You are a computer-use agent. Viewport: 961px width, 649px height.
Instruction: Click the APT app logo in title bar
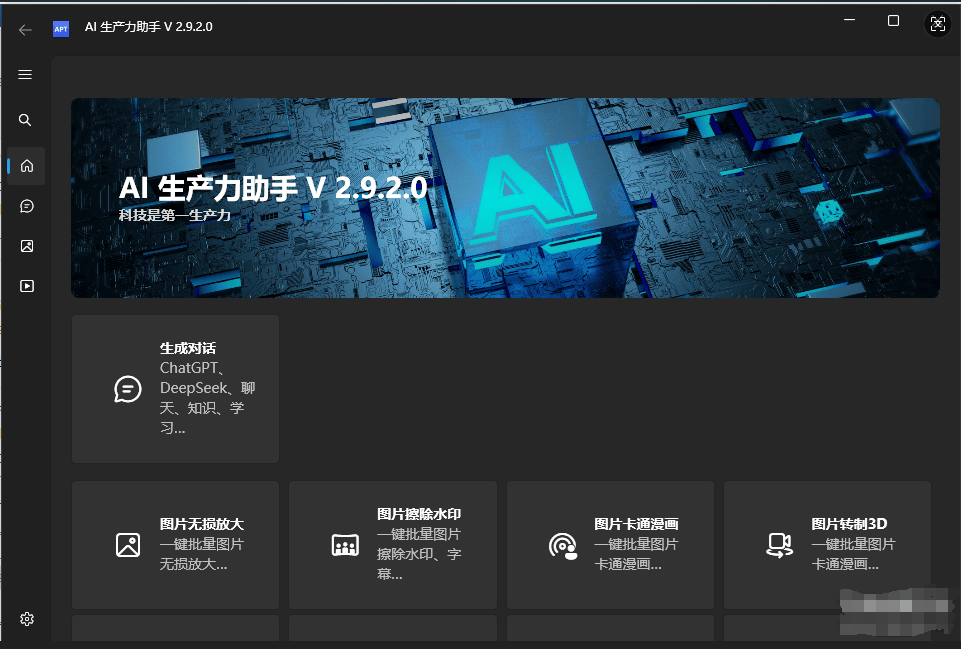[x=61, y=29]
